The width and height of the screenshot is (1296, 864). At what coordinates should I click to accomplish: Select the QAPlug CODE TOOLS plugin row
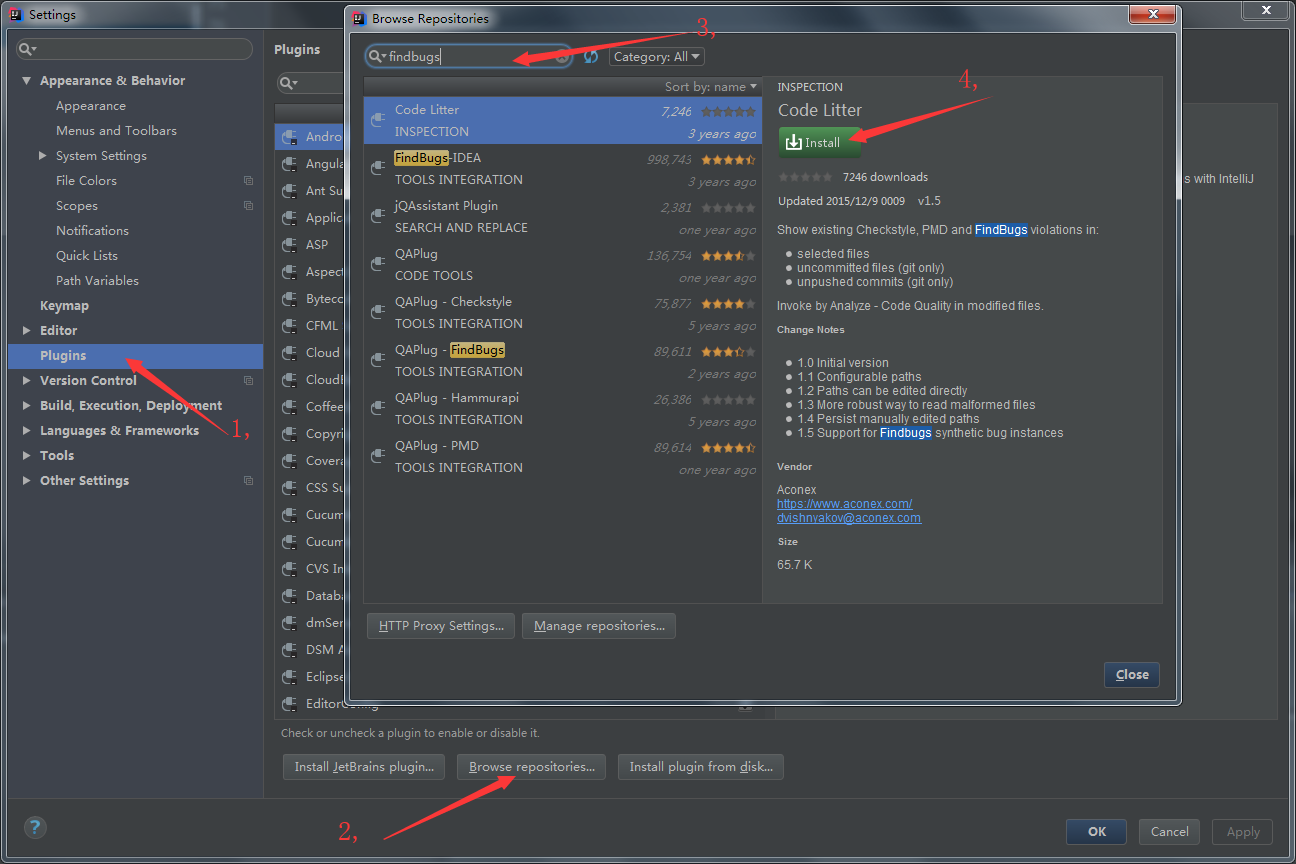point(562,264)
